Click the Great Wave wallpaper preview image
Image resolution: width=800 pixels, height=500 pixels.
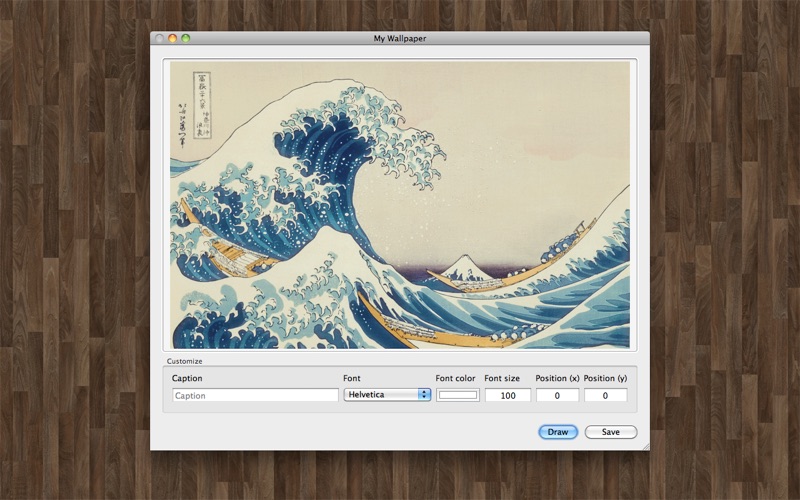[400, 205]
